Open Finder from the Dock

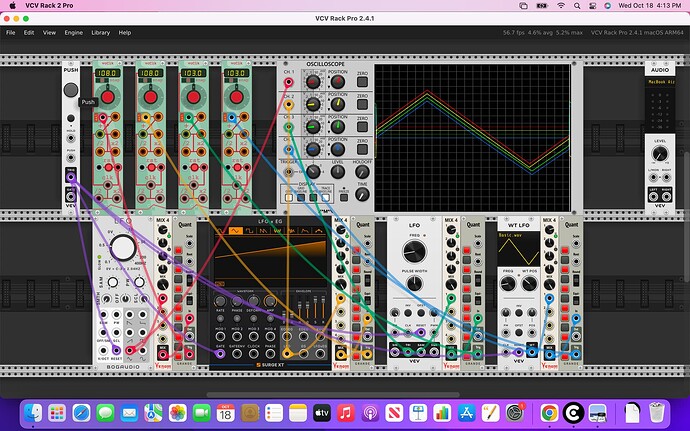[x=33, y=413]
